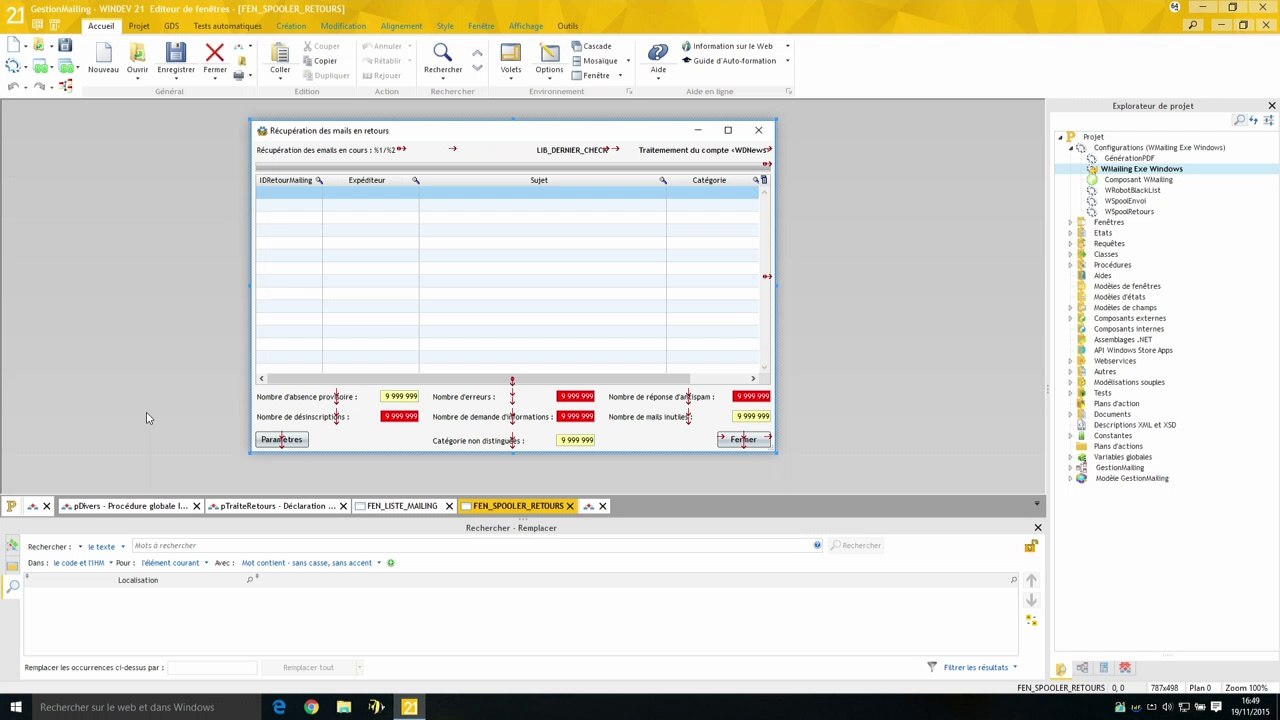Click the replace-occurrences input field

(x=211, y=667)
